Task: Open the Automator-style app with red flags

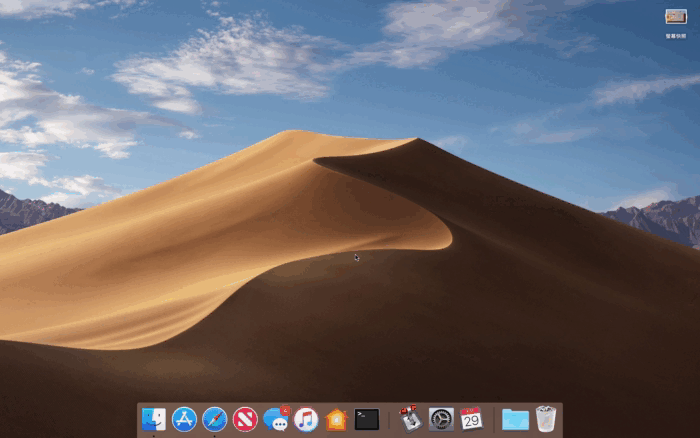Action: pos(410,419)
